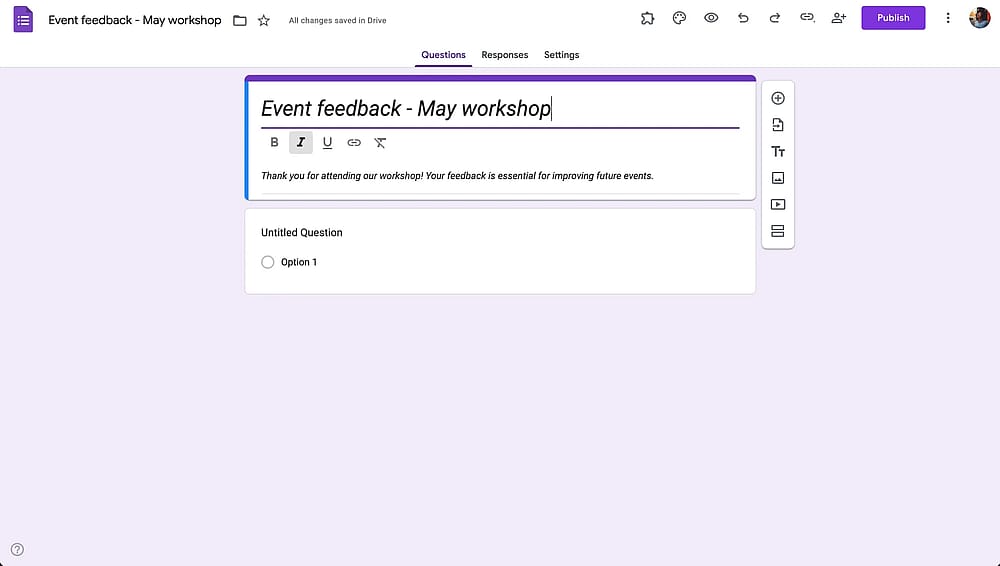1000x566 pixels.
Task: Switch to the Questions tab
Action: (x=443, y=55)
